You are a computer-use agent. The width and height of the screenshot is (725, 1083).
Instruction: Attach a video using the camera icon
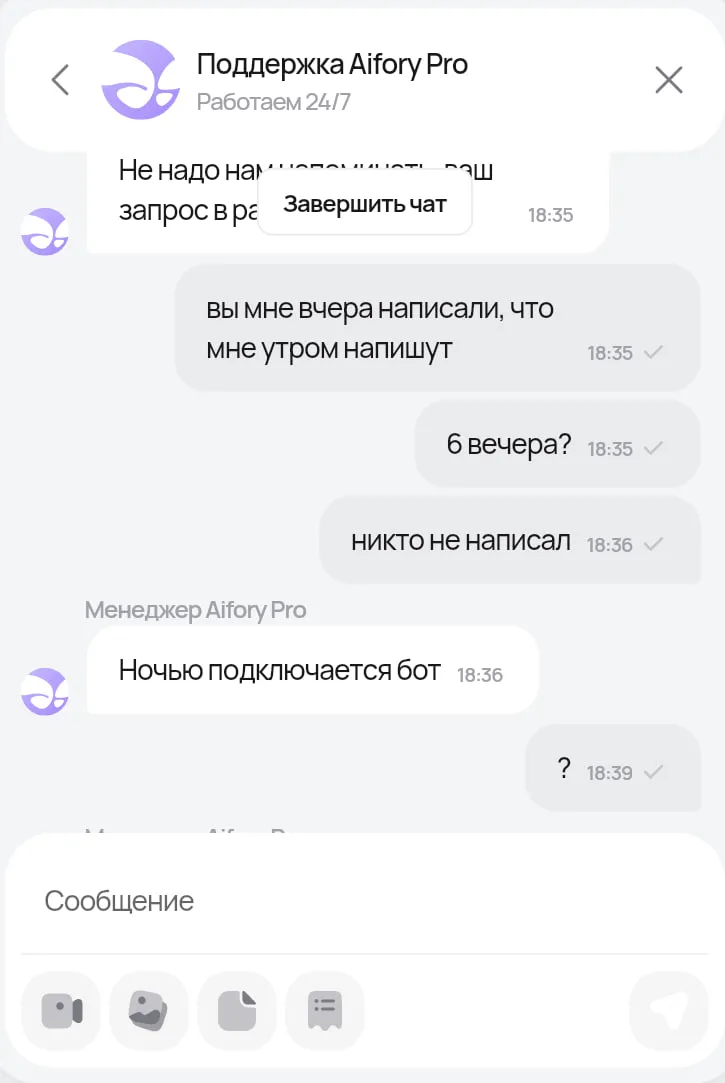(61, 1010)
